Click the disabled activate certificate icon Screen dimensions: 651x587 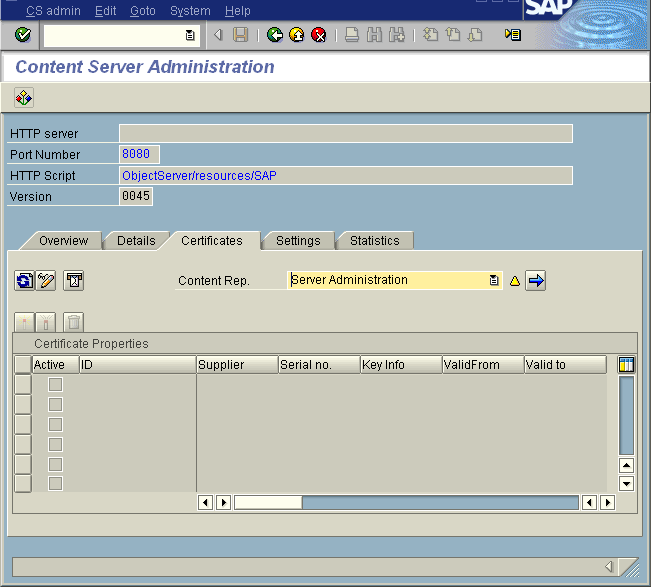[x=24, y=323]
